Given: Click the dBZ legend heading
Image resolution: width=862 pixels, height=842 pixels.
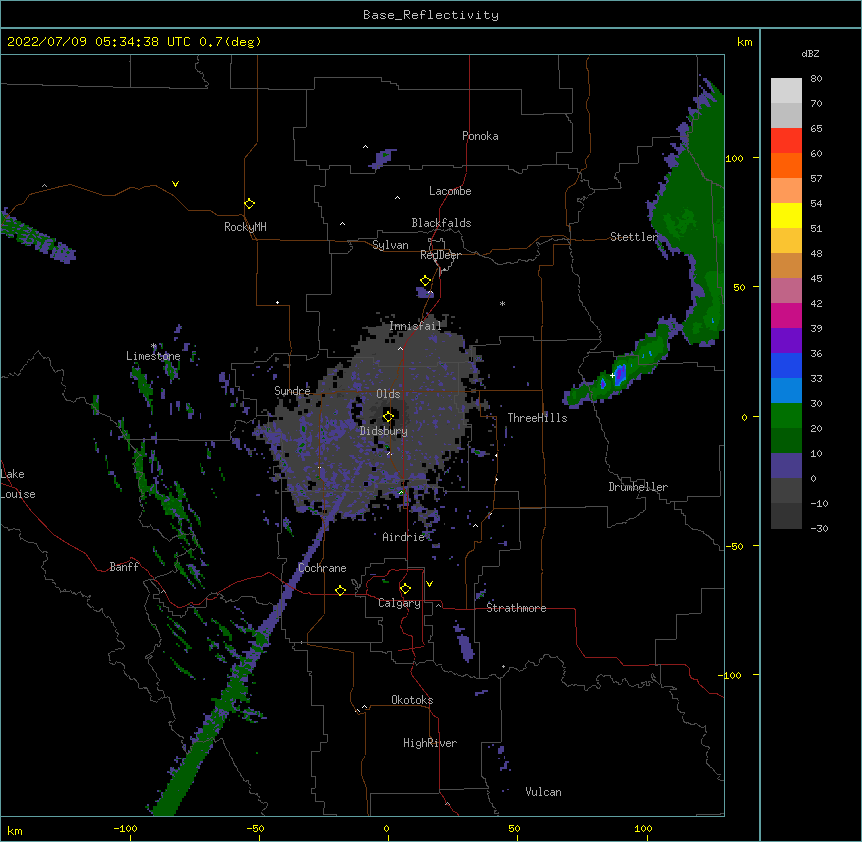Looking at the screenshot, I should click(810, 54).
